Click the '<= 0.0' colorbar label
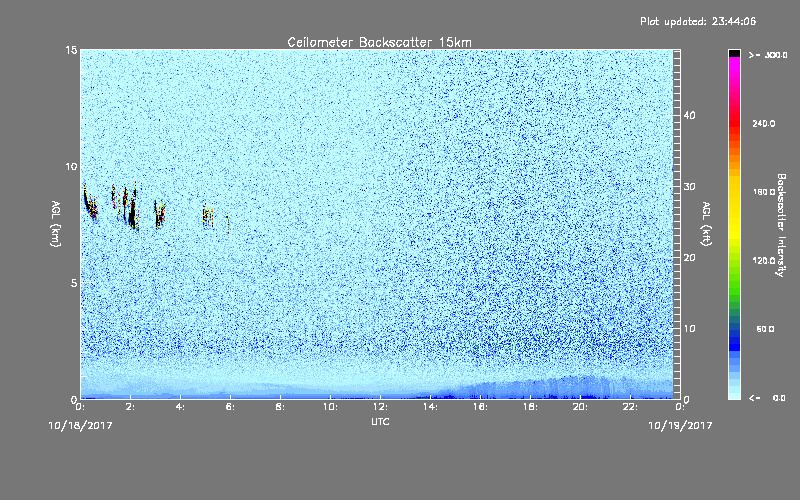 pyautogui.click(x=767, y=398)
